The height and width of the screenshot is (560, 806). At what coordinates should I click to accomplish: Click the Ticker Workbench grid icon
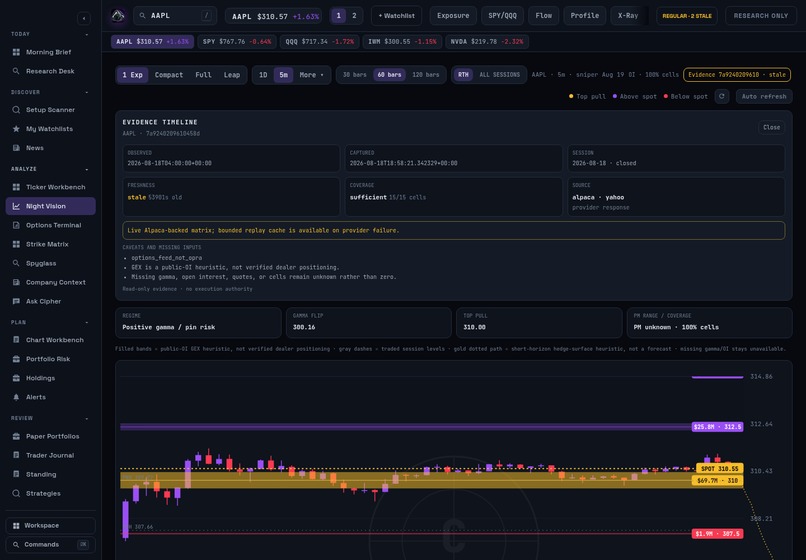point(16,187)
